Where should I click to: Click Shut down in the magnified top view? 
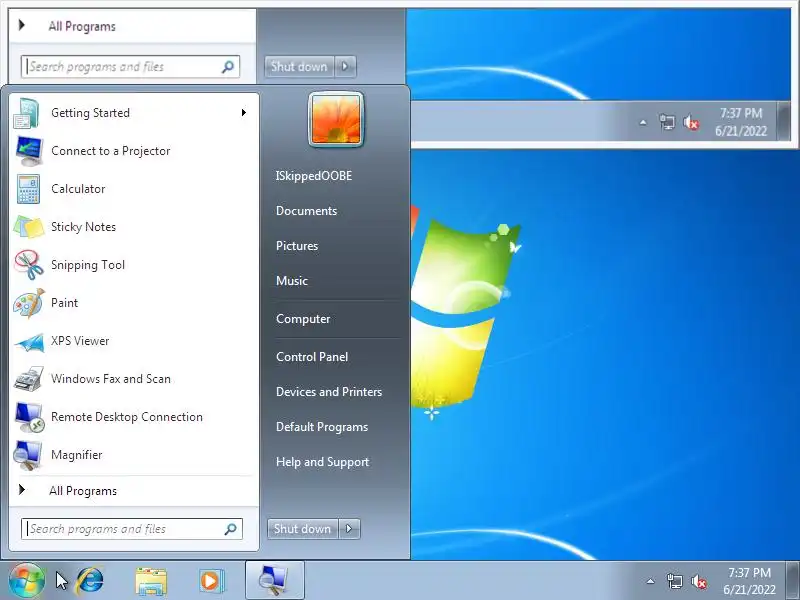(299, 67)
